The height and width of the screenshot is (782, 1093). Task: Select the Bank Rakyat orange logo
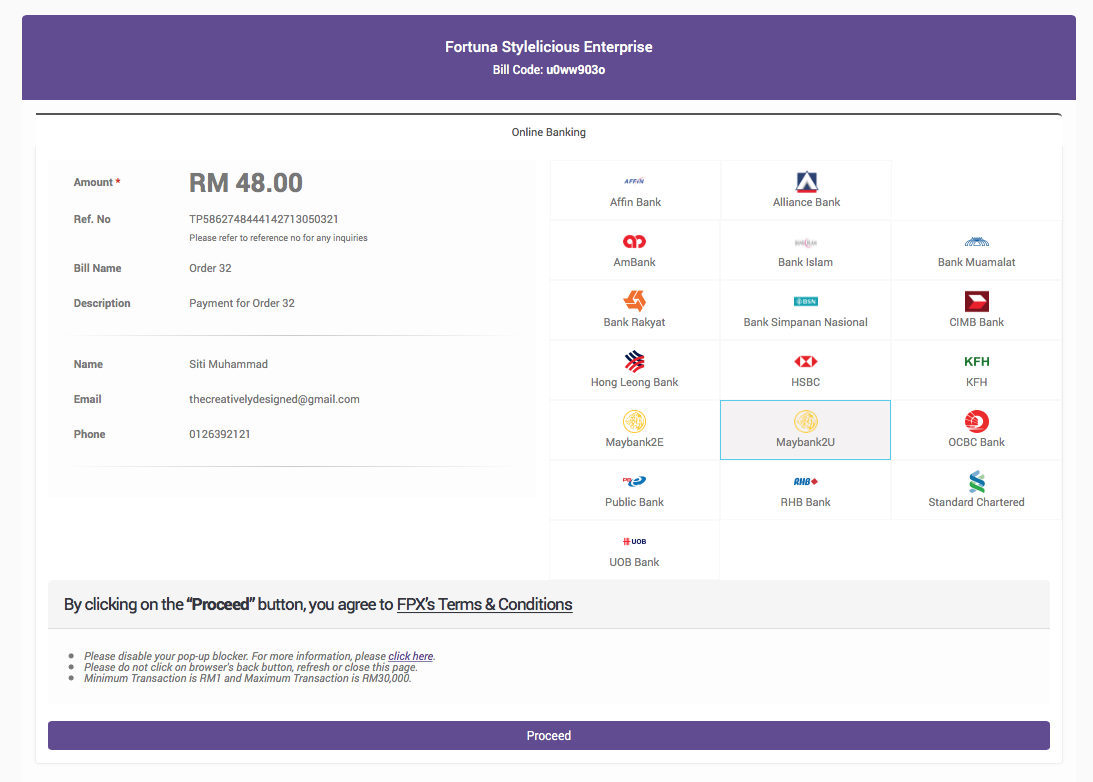[x=634, y=301]
